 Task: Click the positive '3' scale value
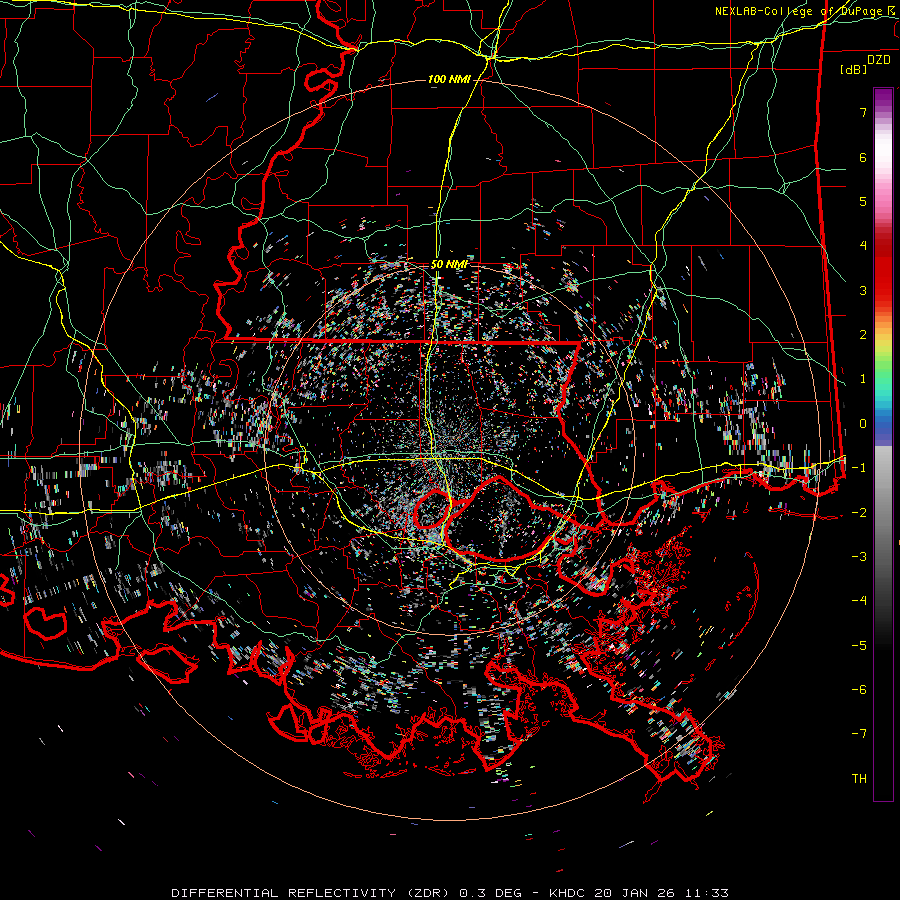tap(863, 290)
